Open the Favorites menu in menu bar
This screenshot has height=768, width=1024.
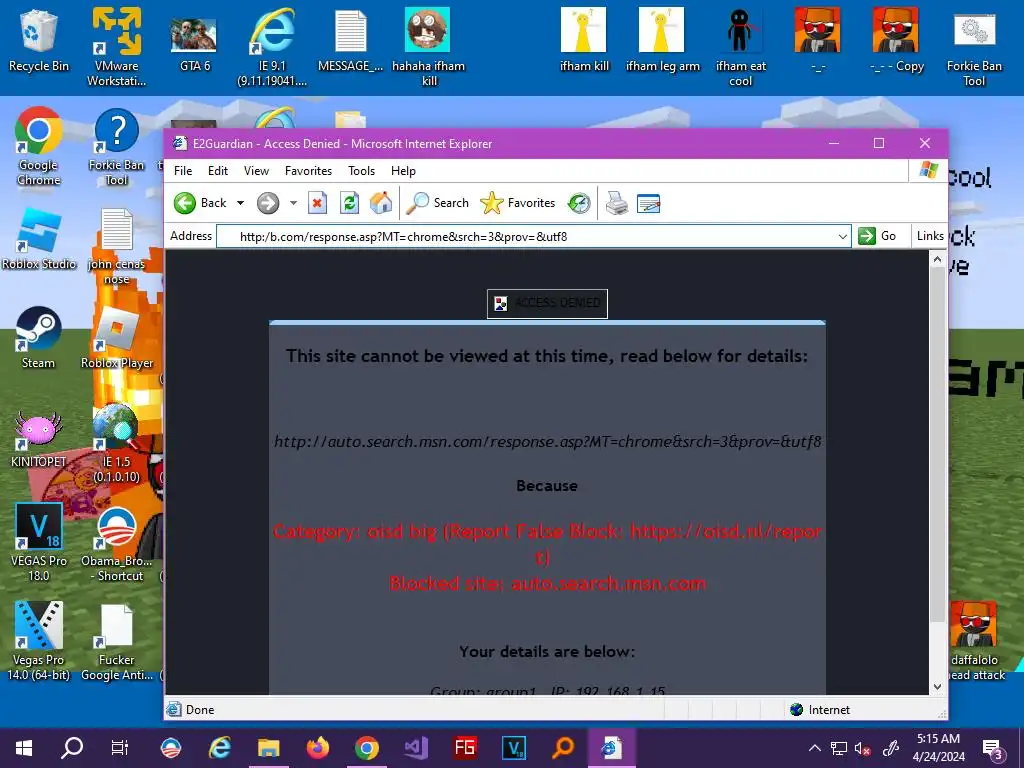tap(308, 170)
